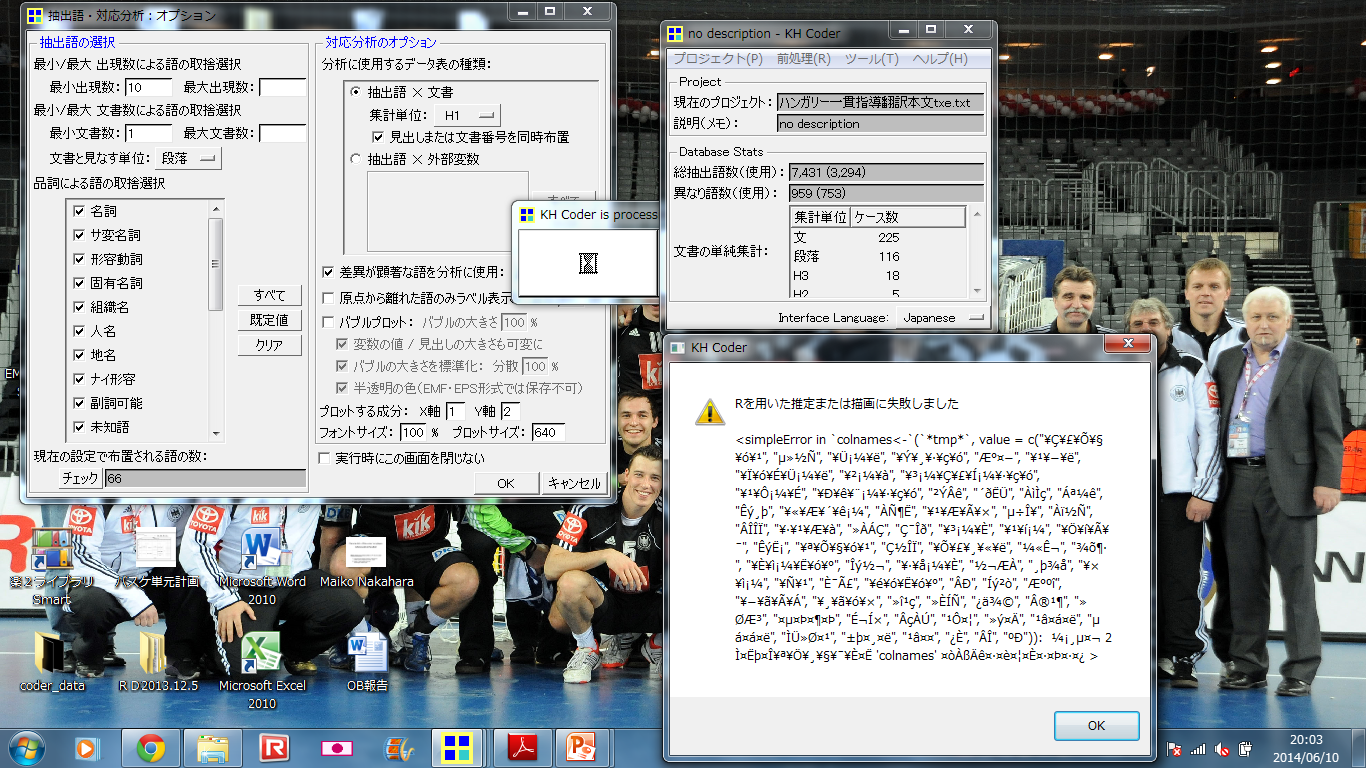Click the キャンセル button

(574, 483)
